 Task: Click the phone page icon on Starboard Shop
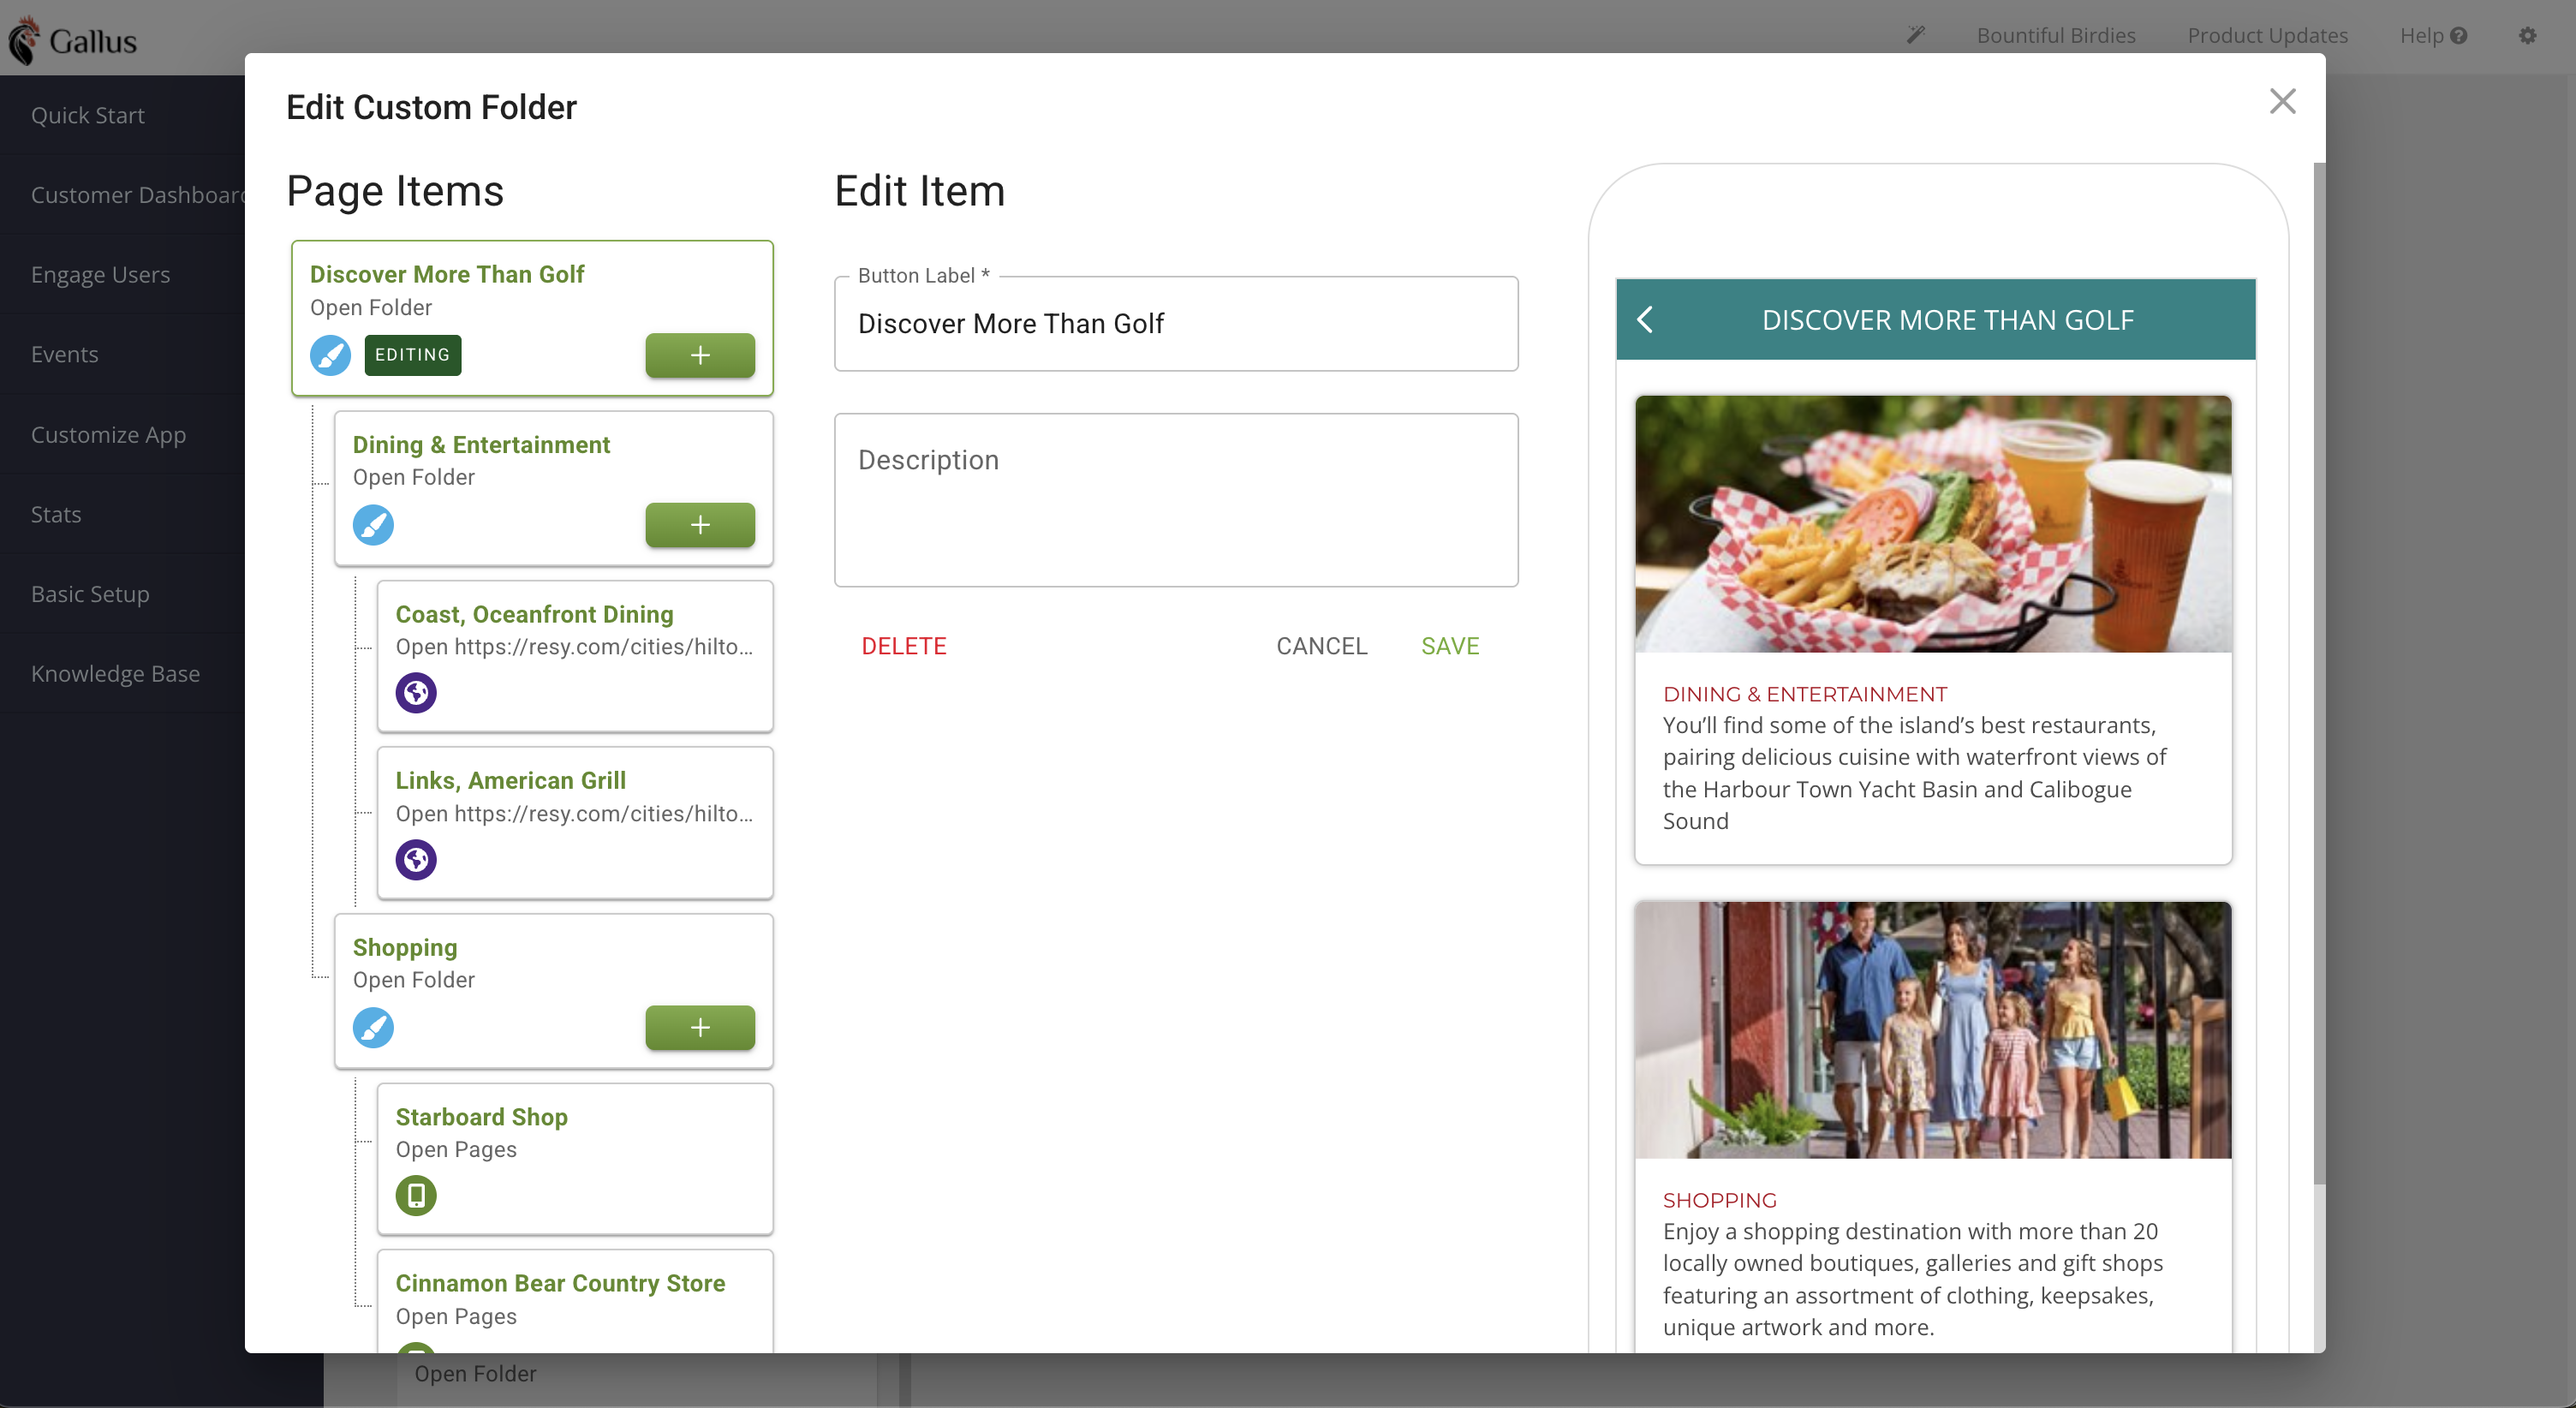416,1195
